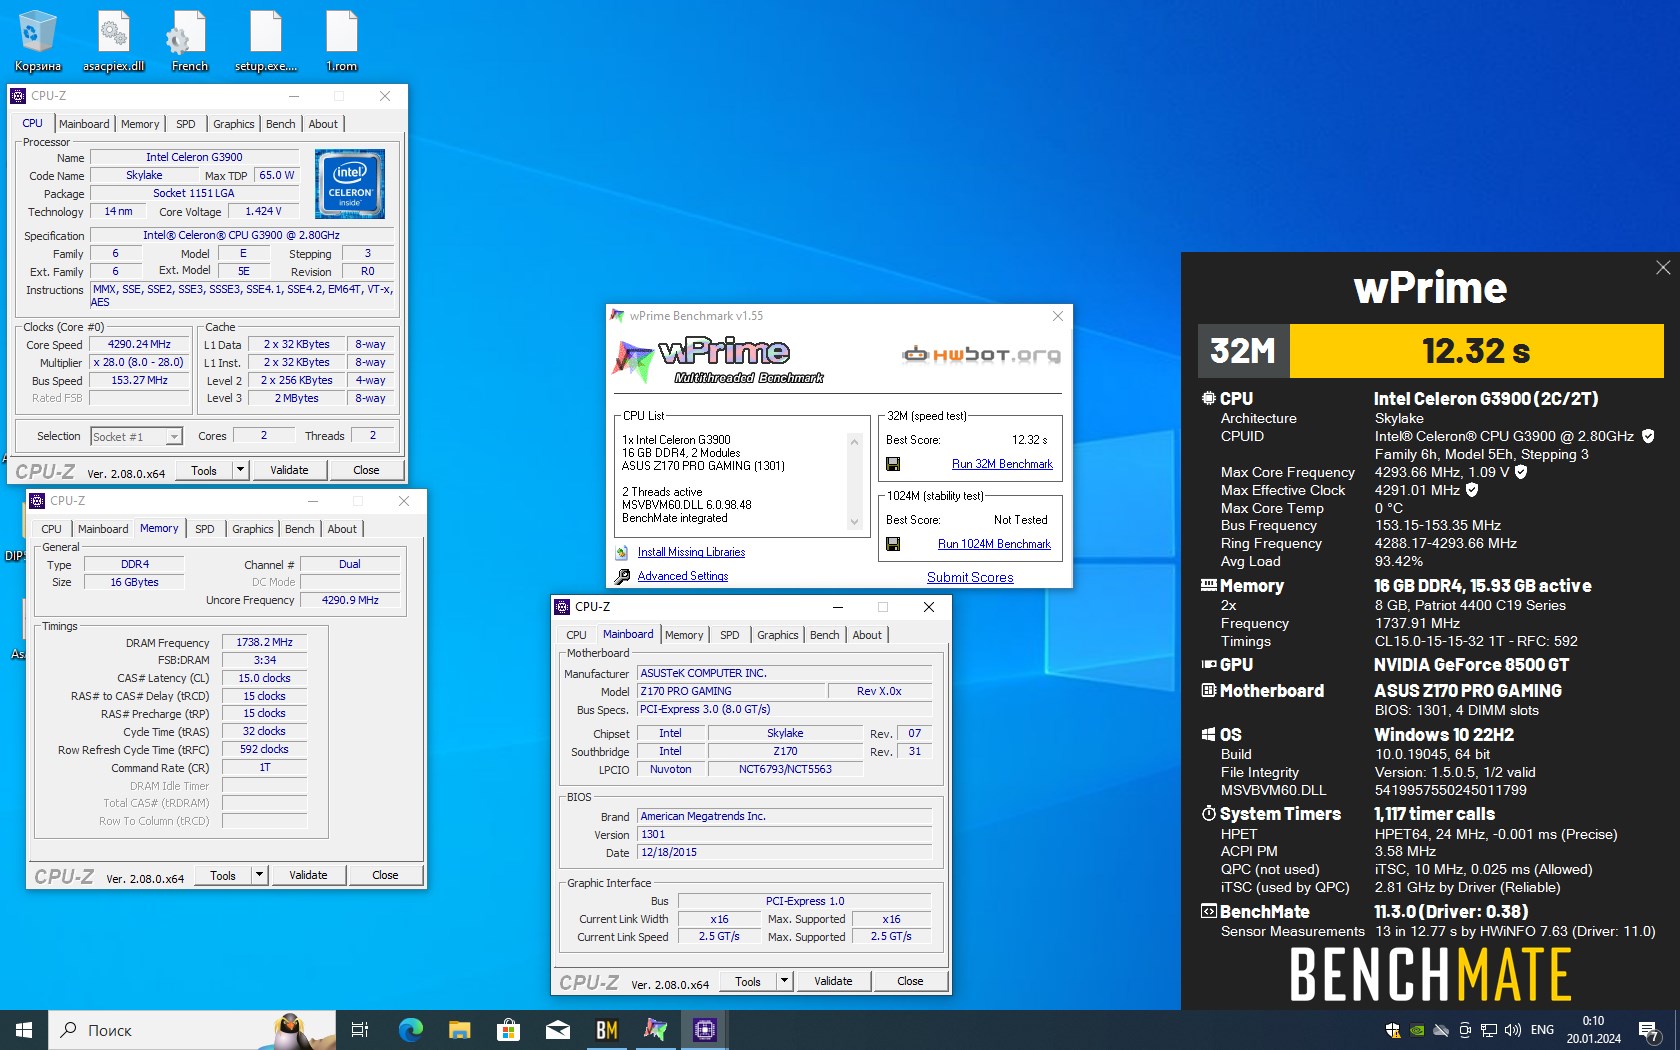
Task: Switch to CPU-Z via its taskbar icon
Action: click(704, 1030)
